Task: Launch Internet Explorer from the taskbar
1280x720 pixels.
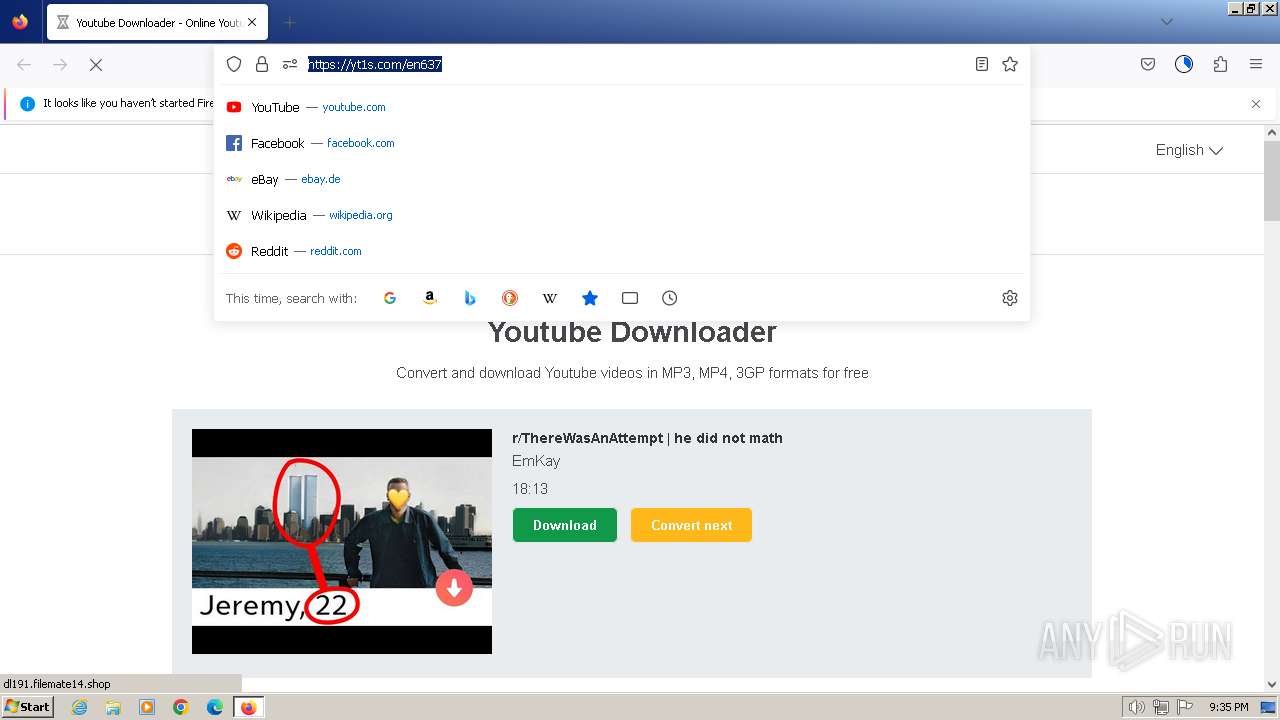Action: (x=80, y=707)
